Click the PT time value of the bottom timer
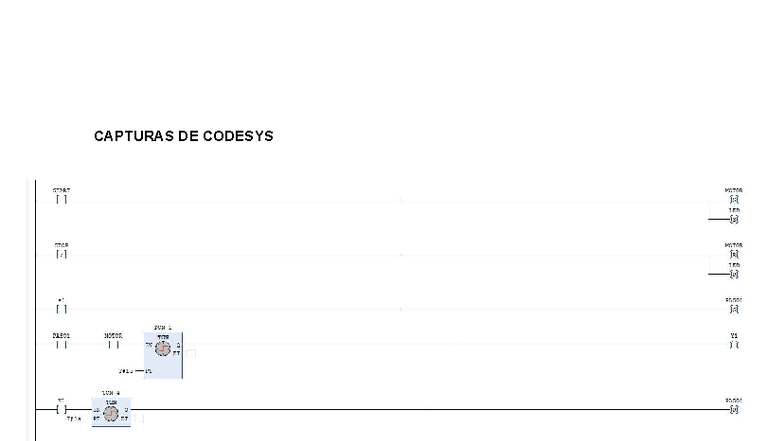Image resolution: width=784 pixels, height=441 pixels. tap(72, 421)
